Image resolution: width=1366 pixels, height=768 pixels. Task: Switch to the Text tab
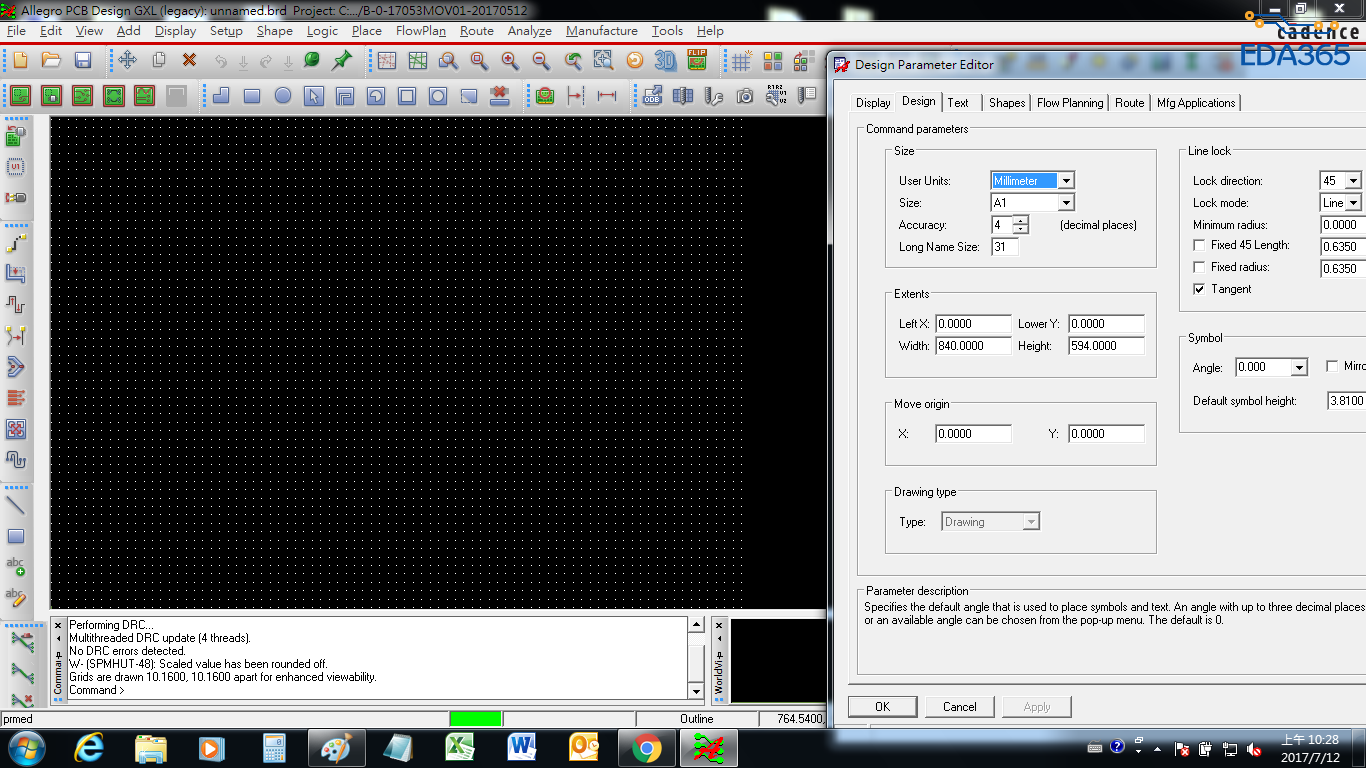coord(958,103)
